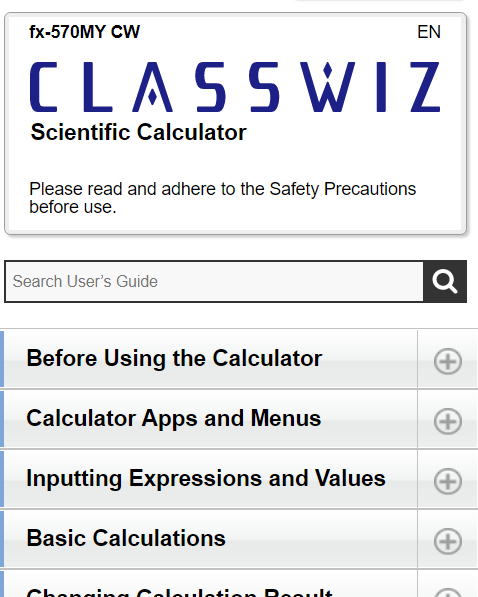Click the CLASSWIZ logo

pos(235,87)
